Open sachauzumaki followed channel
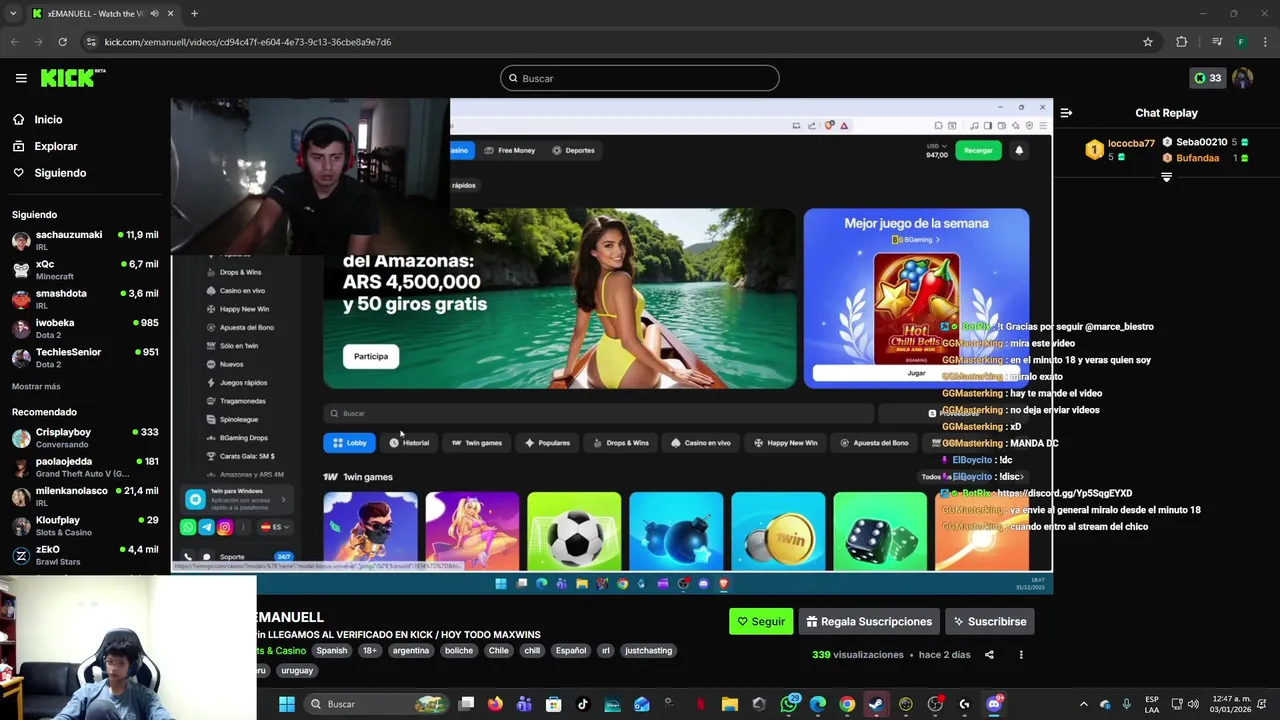The height and width of the screenshot is (720, 1280). pos(85,241)
